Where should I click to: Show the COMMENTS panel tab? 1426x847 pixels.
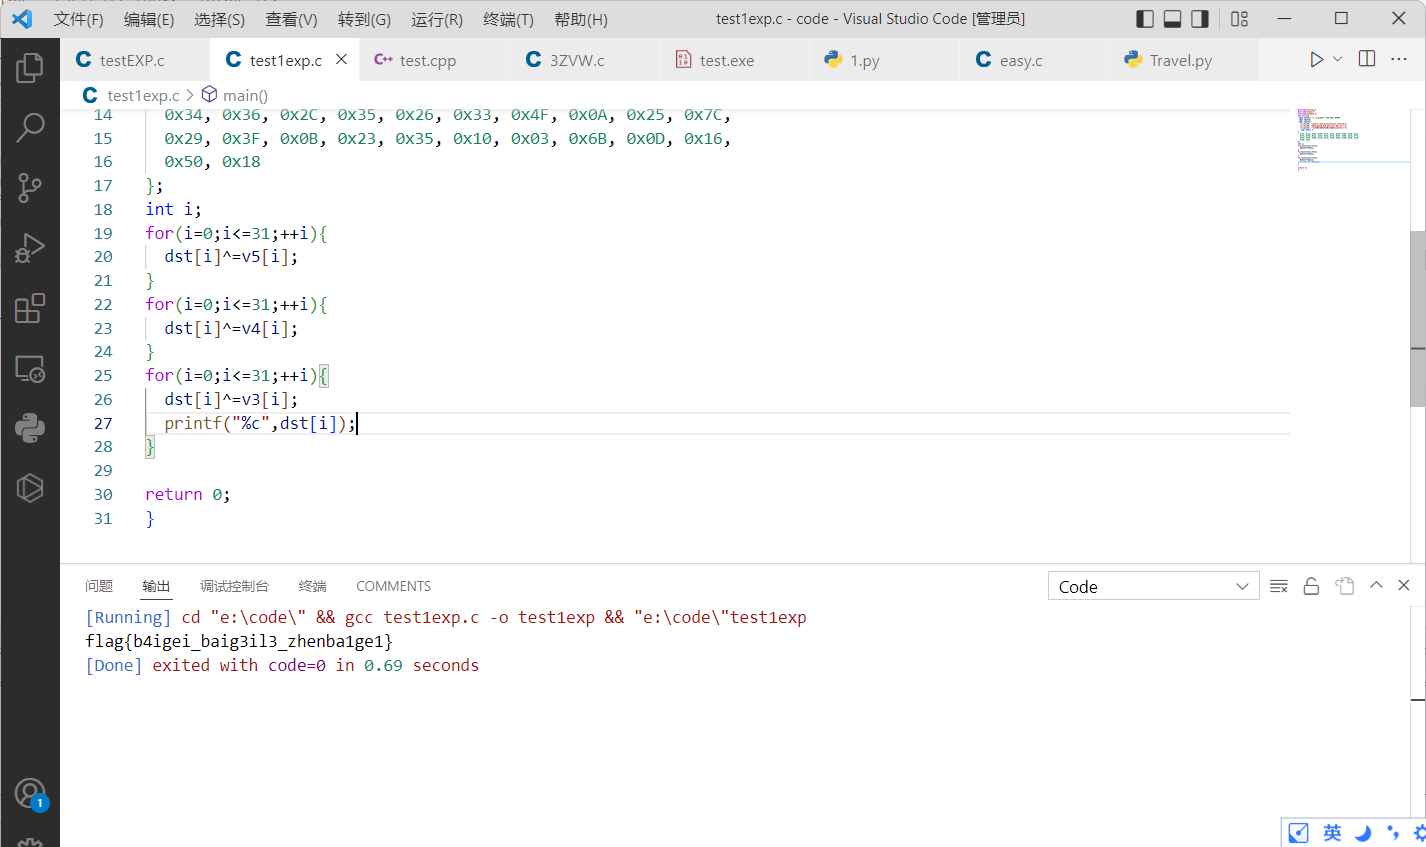394,586
